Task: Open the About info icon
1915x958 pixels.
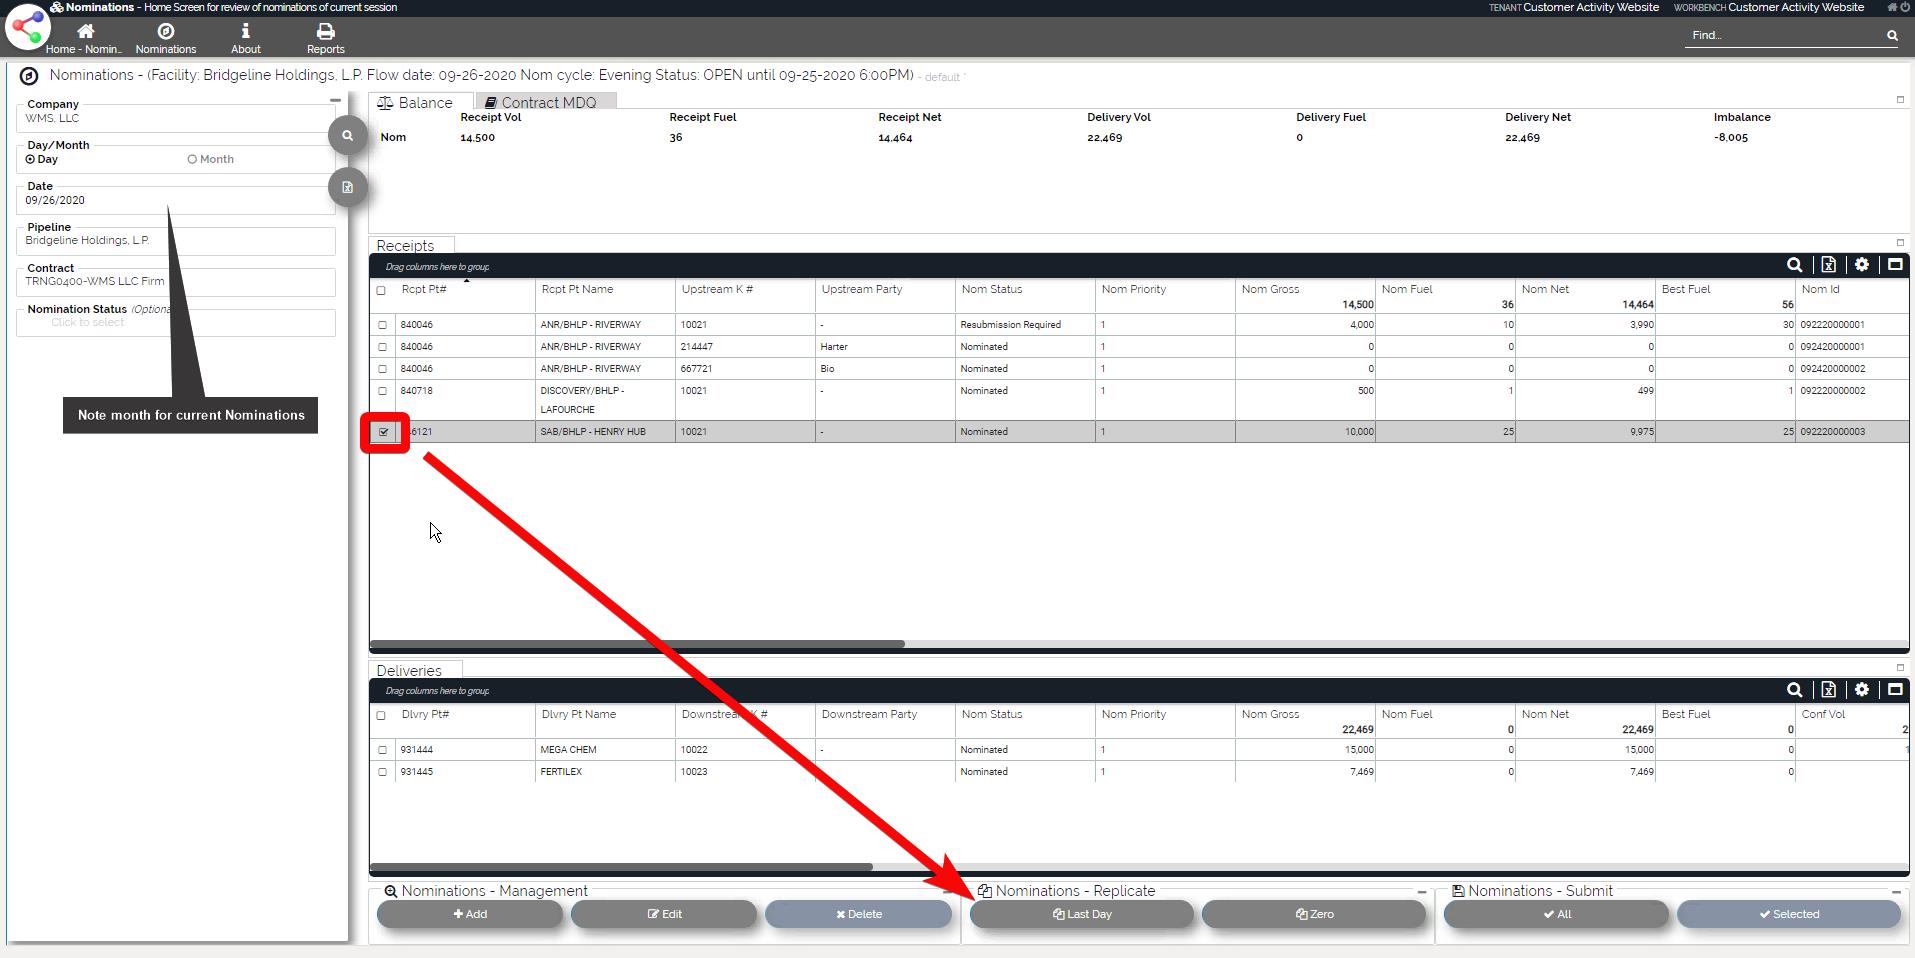Action: pyautogui.click(x=245, y=33)
